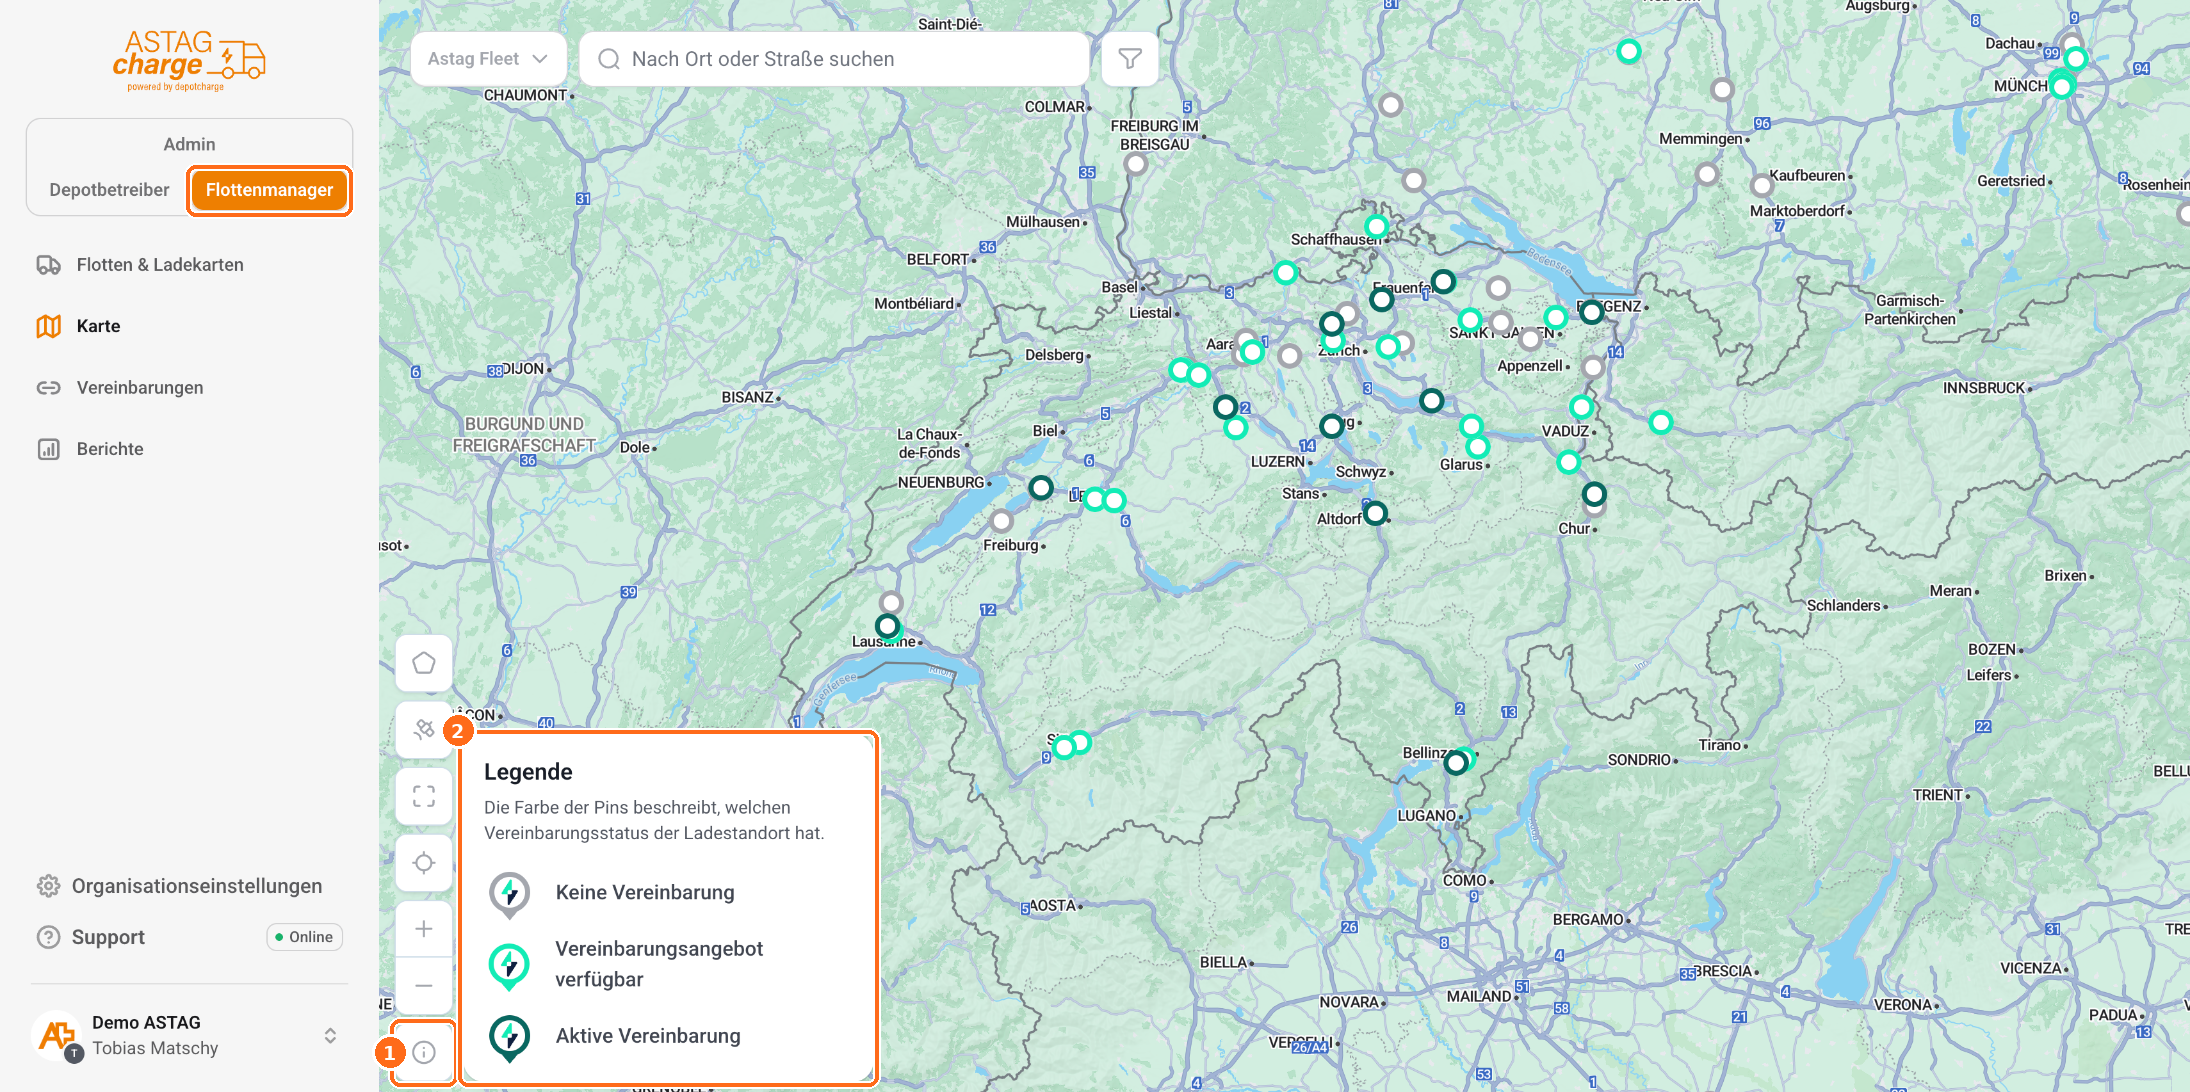Click the 'Vereinbarungsangebot verfügbar' legend pin
Screen dimensions: 2190x1092
(509, 966)
